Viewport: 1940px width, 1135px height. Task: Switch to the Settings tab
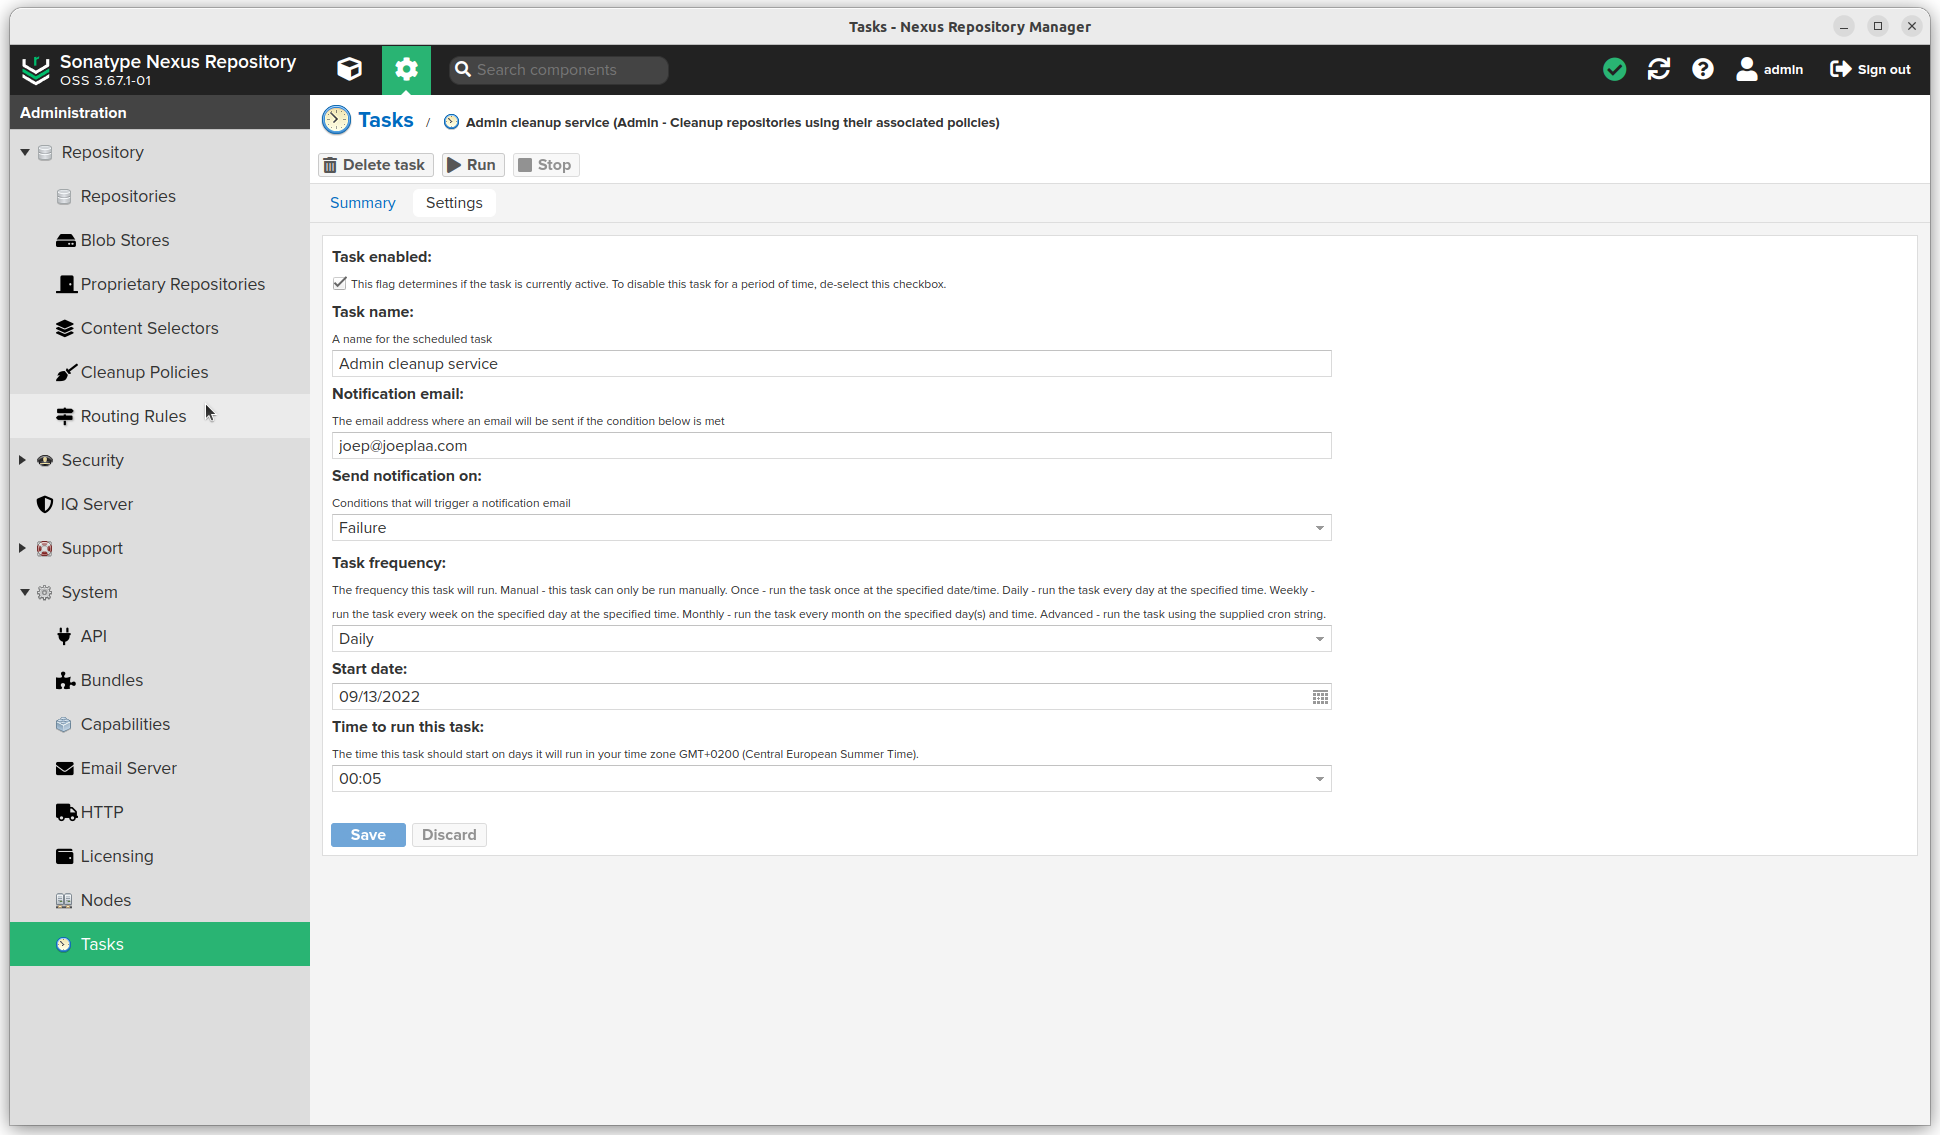454,203
